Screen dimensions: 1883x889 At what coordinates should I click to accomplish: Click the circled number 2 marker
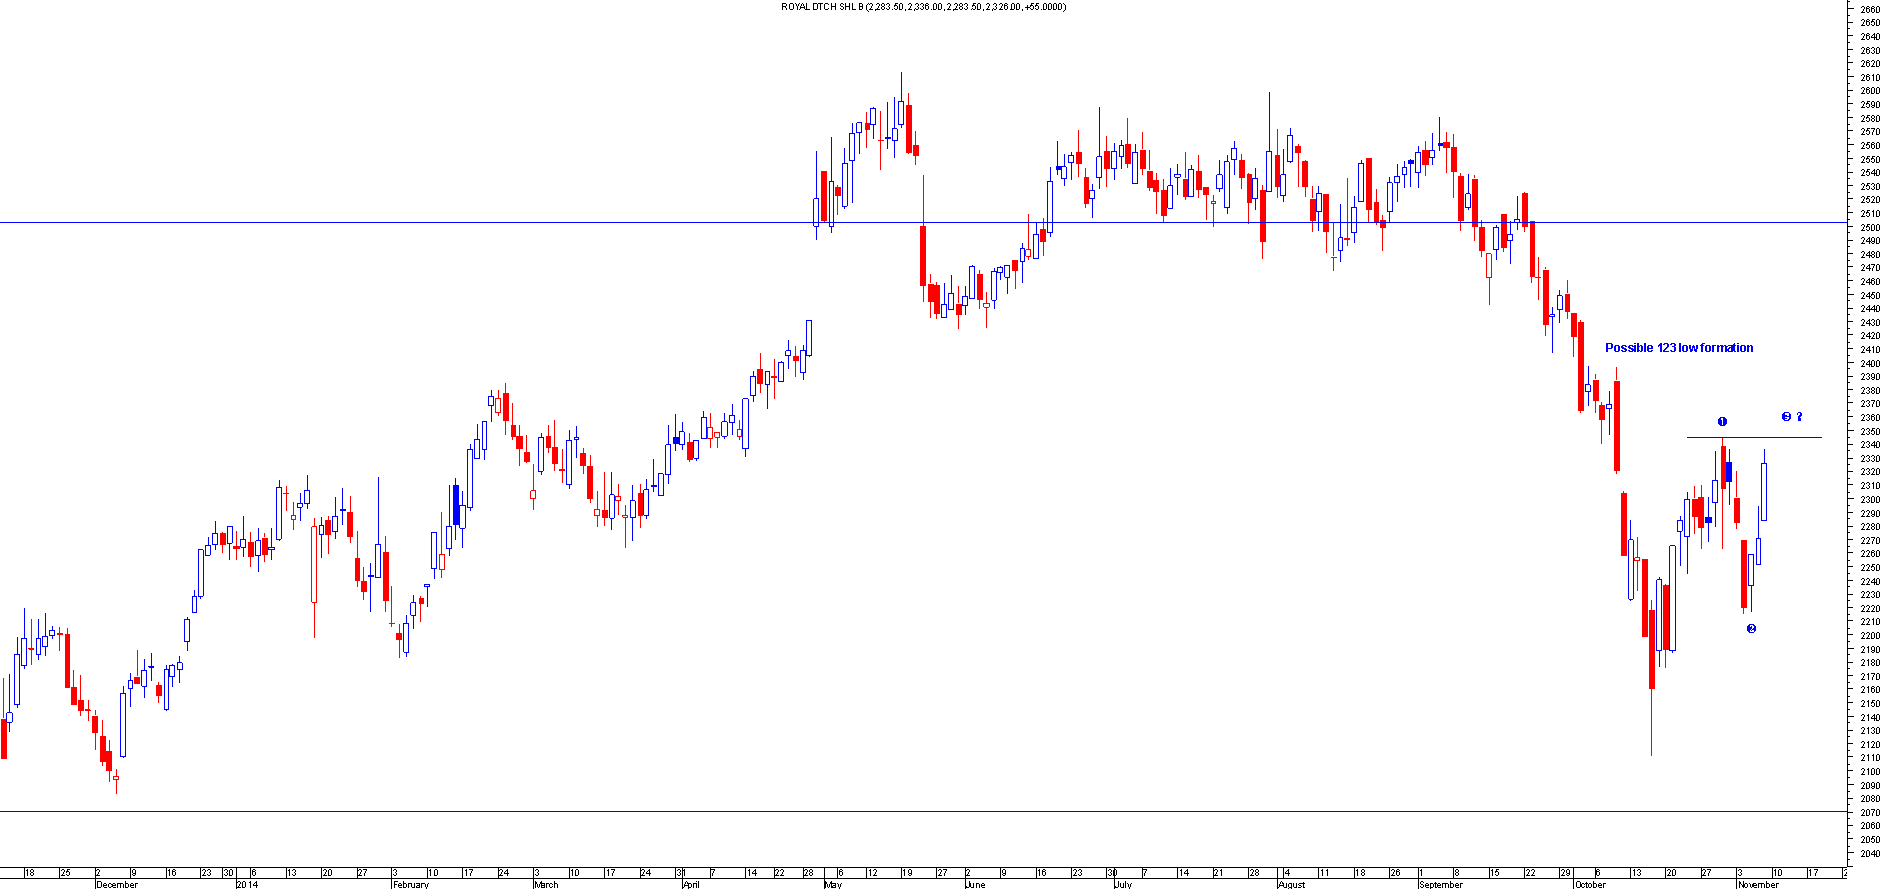click(x=1751, y=628)
